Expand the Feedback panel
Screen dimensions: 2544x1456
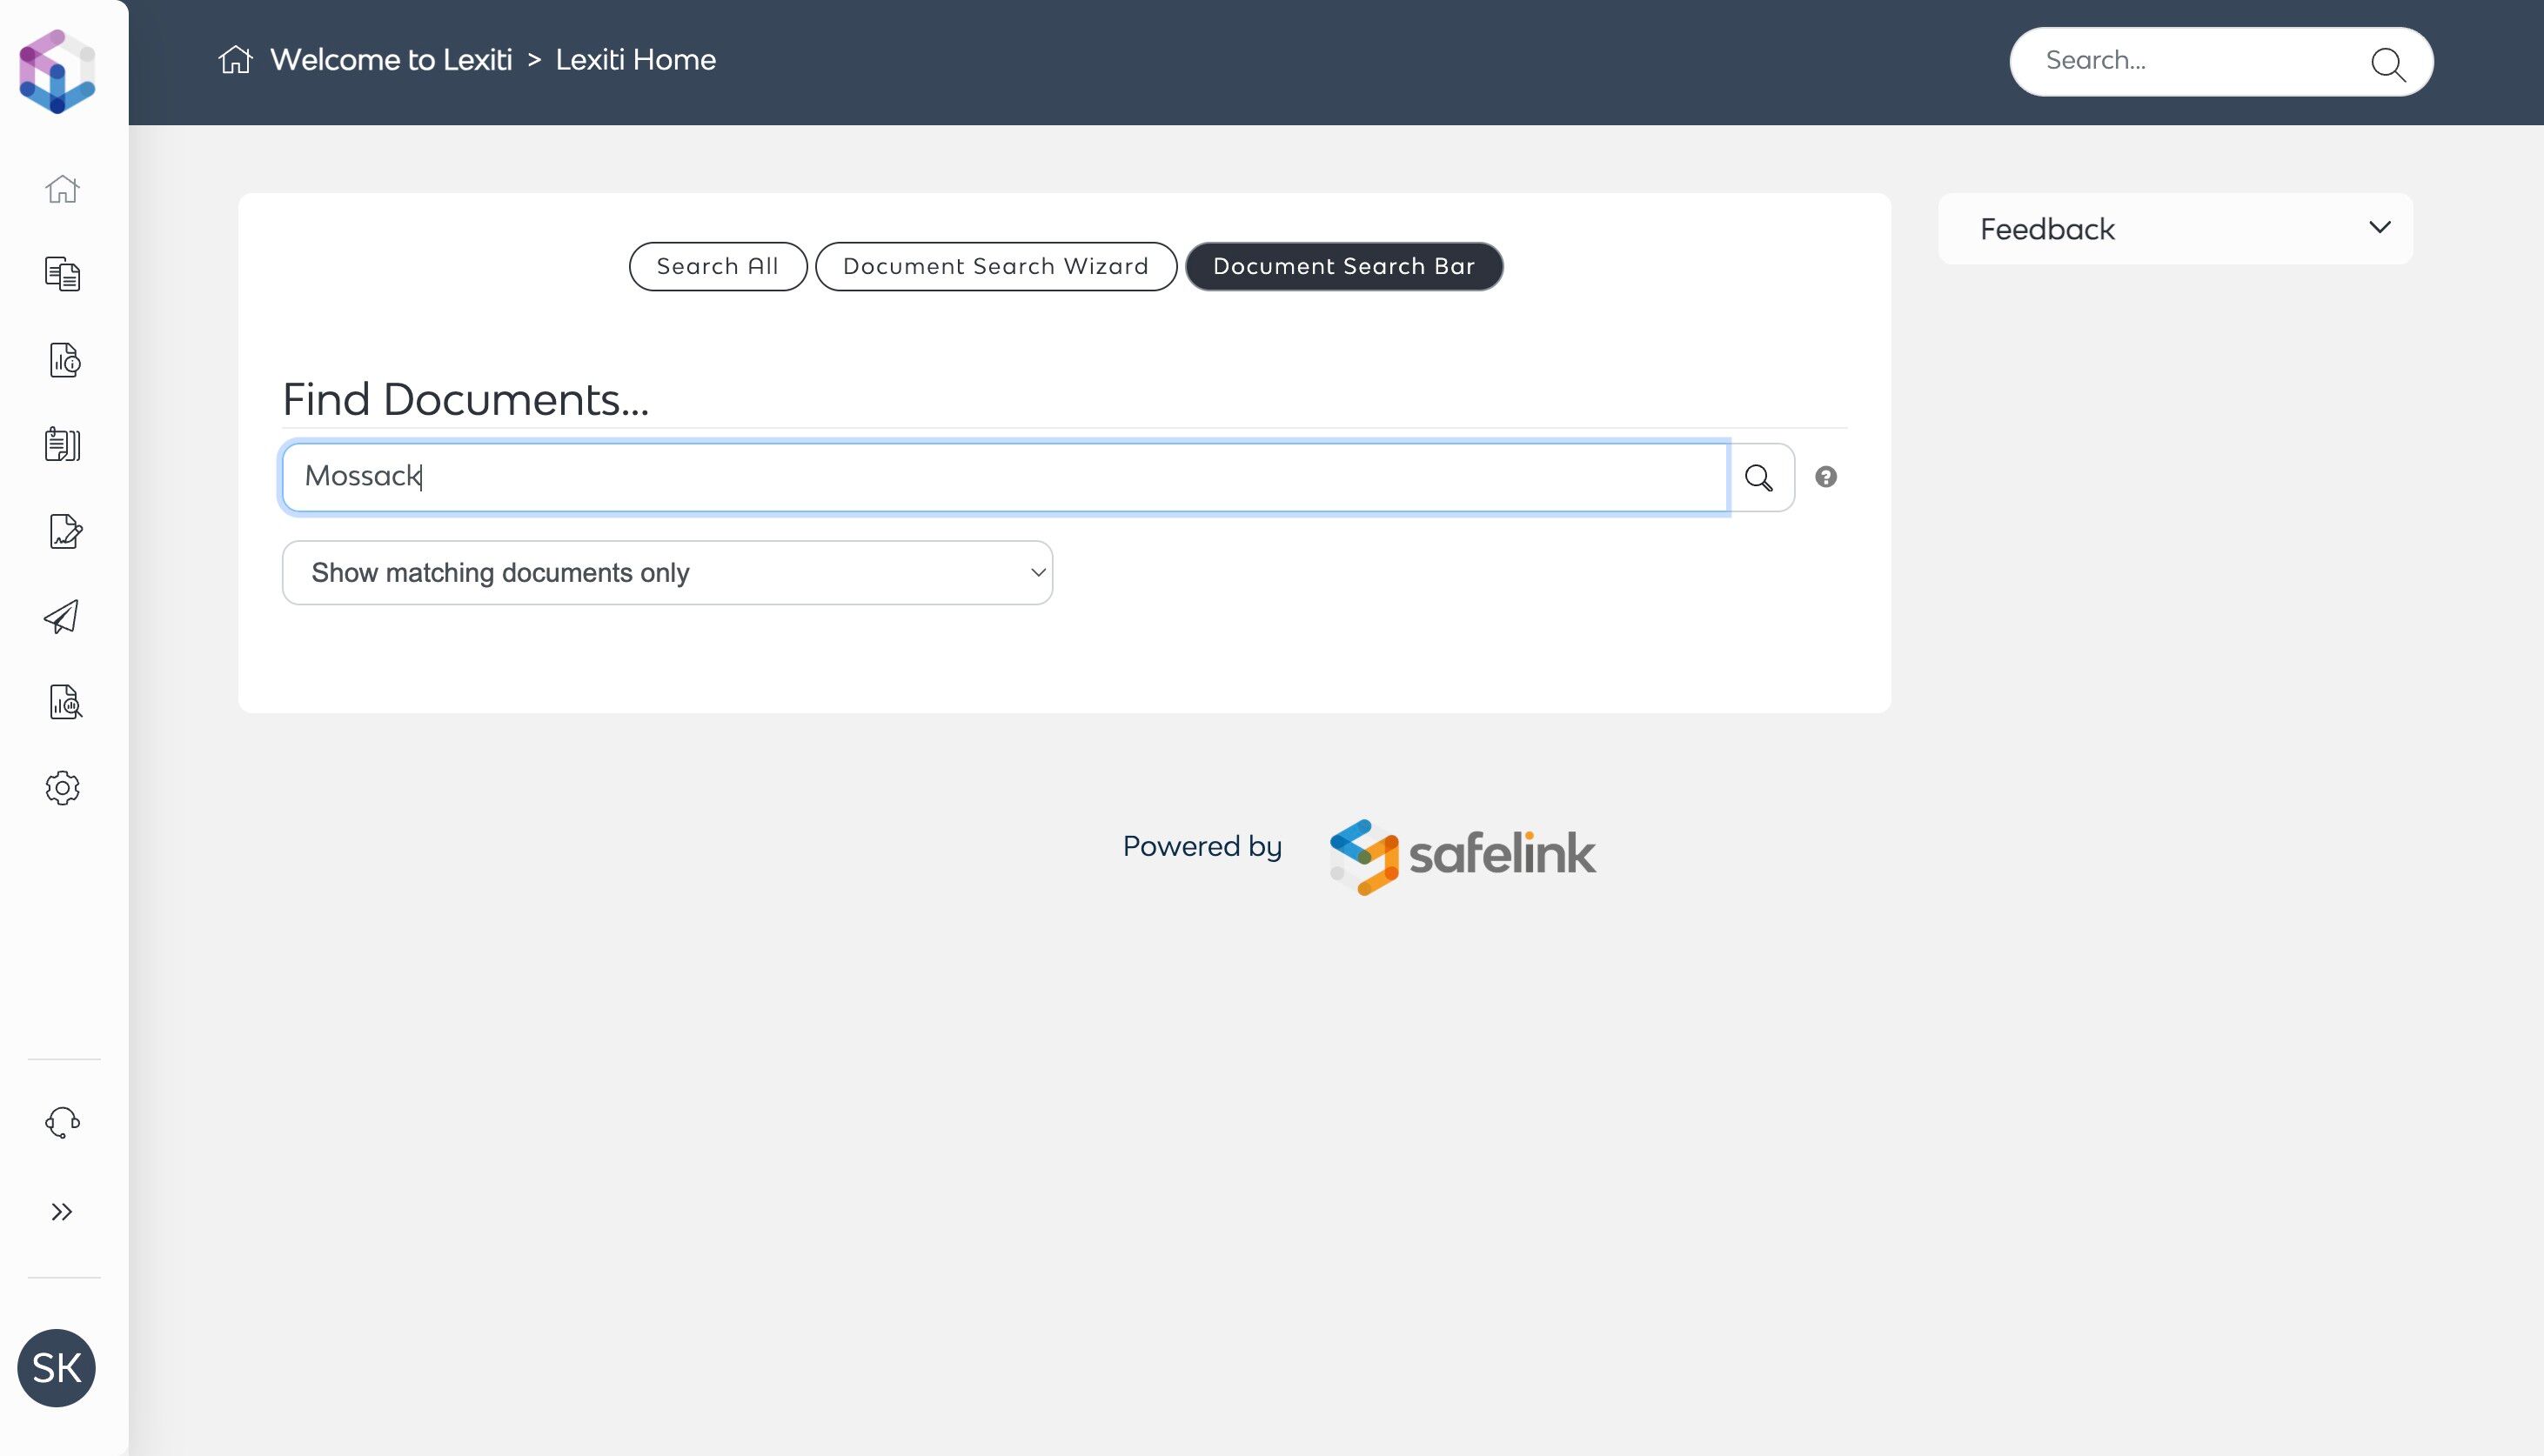tap(2175, 229)
